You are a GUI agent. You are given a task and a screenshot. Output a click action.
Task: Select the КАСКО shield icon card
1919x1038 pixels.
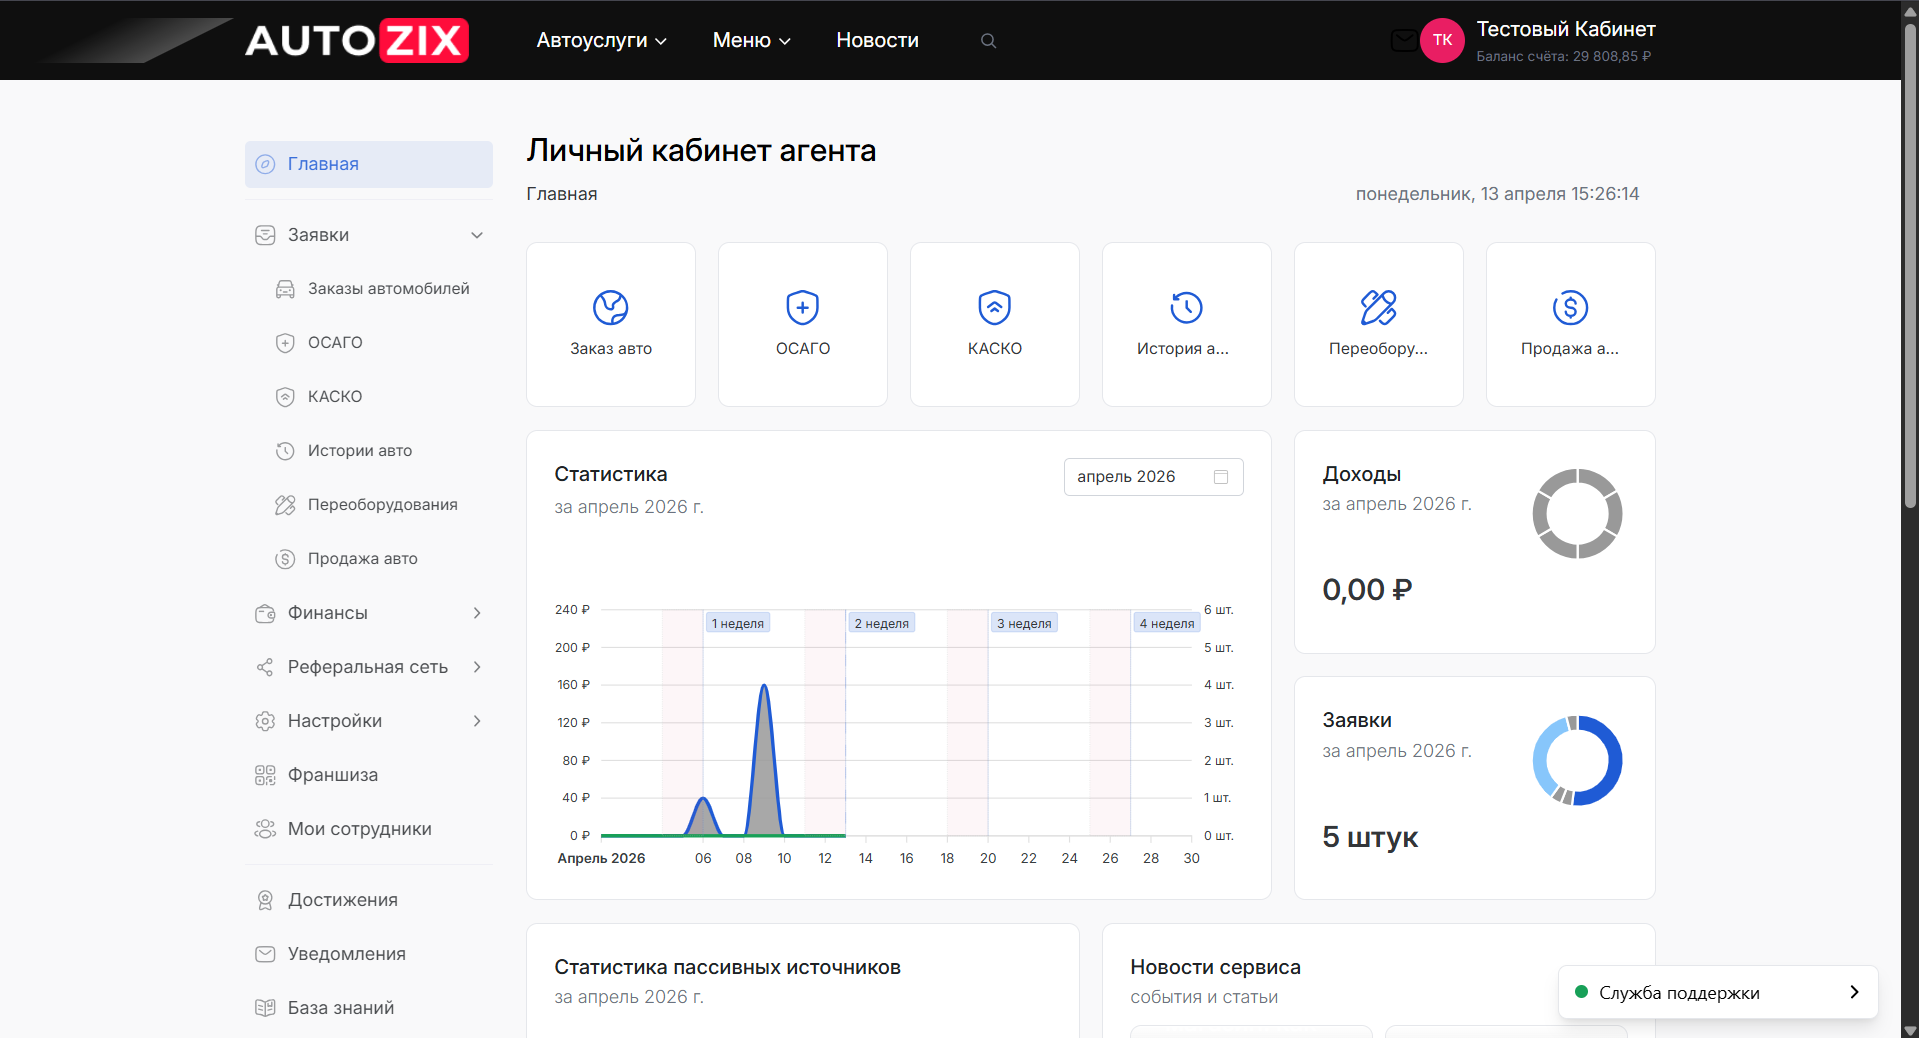[x=994, y=324]
